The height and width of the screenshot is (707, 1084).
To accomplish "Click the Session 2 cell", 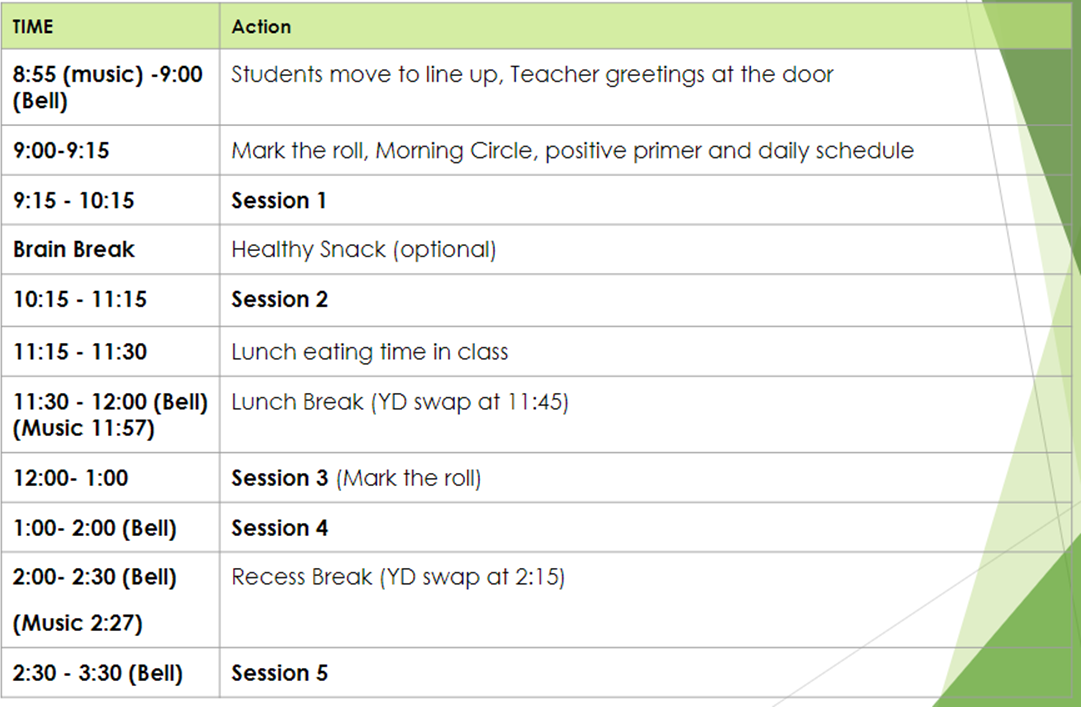I will 279,300.
